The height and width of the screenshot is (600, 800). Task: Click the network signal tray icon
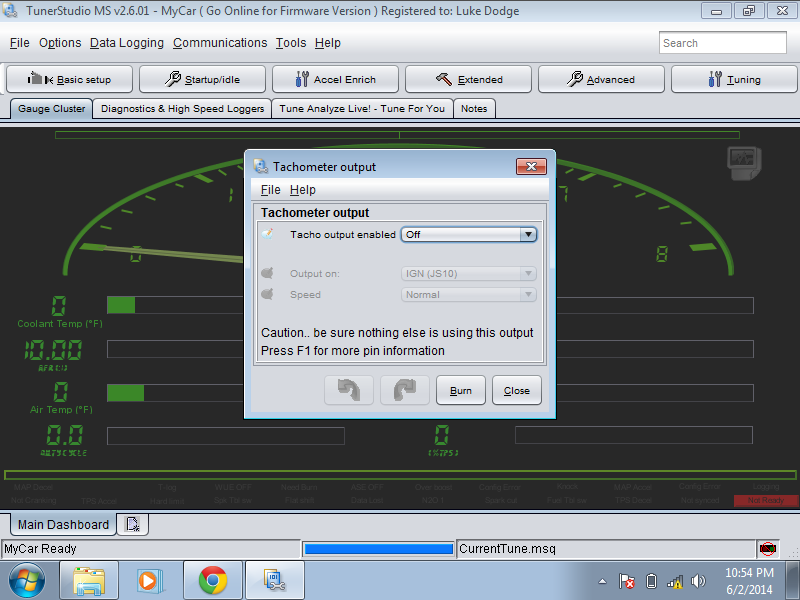tap(674, 581)
